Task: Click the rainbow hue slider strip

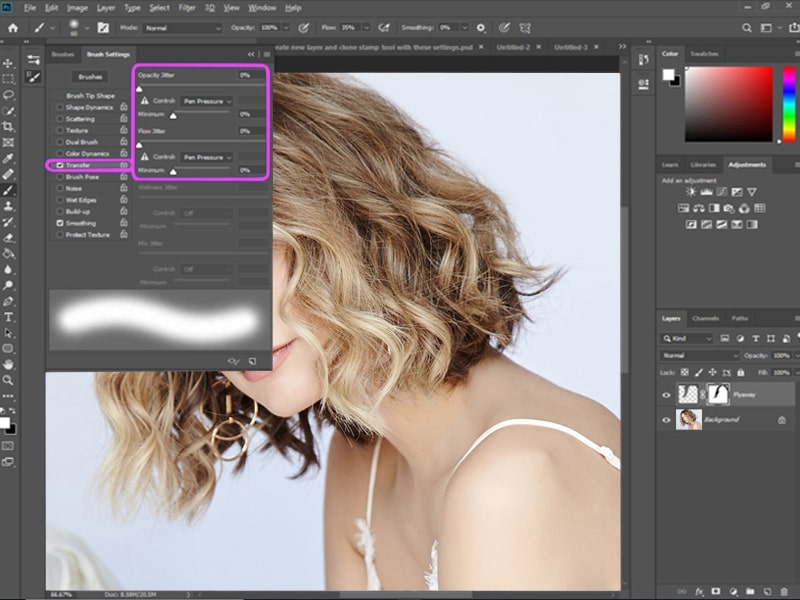Action: [789, 104]
